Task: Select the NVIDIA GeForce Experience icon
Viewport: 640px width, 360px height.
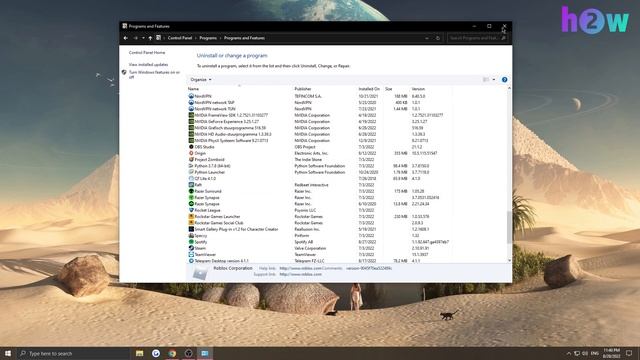Action: [191, 121]
